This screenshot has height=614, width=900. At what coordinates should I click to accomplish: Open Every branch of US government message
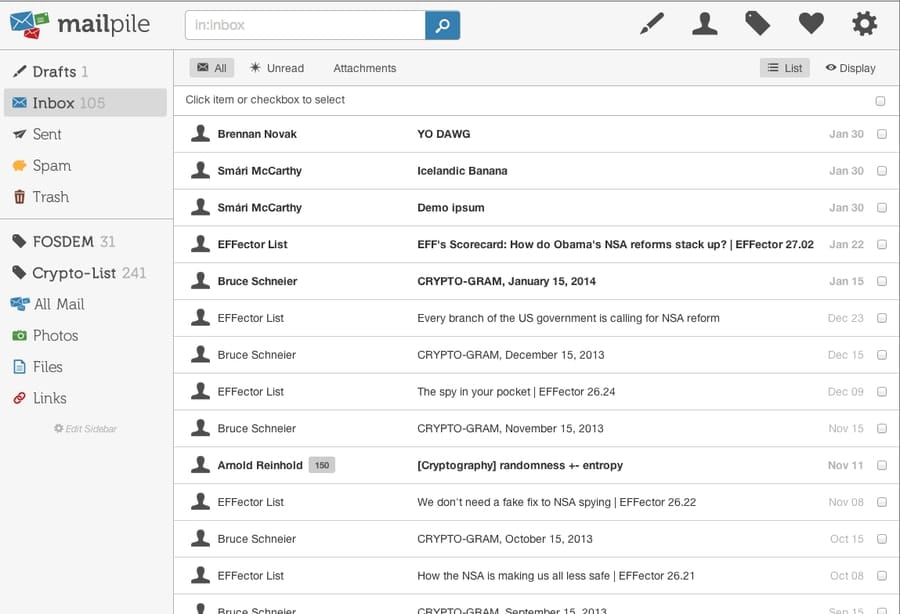pos(568,318)
